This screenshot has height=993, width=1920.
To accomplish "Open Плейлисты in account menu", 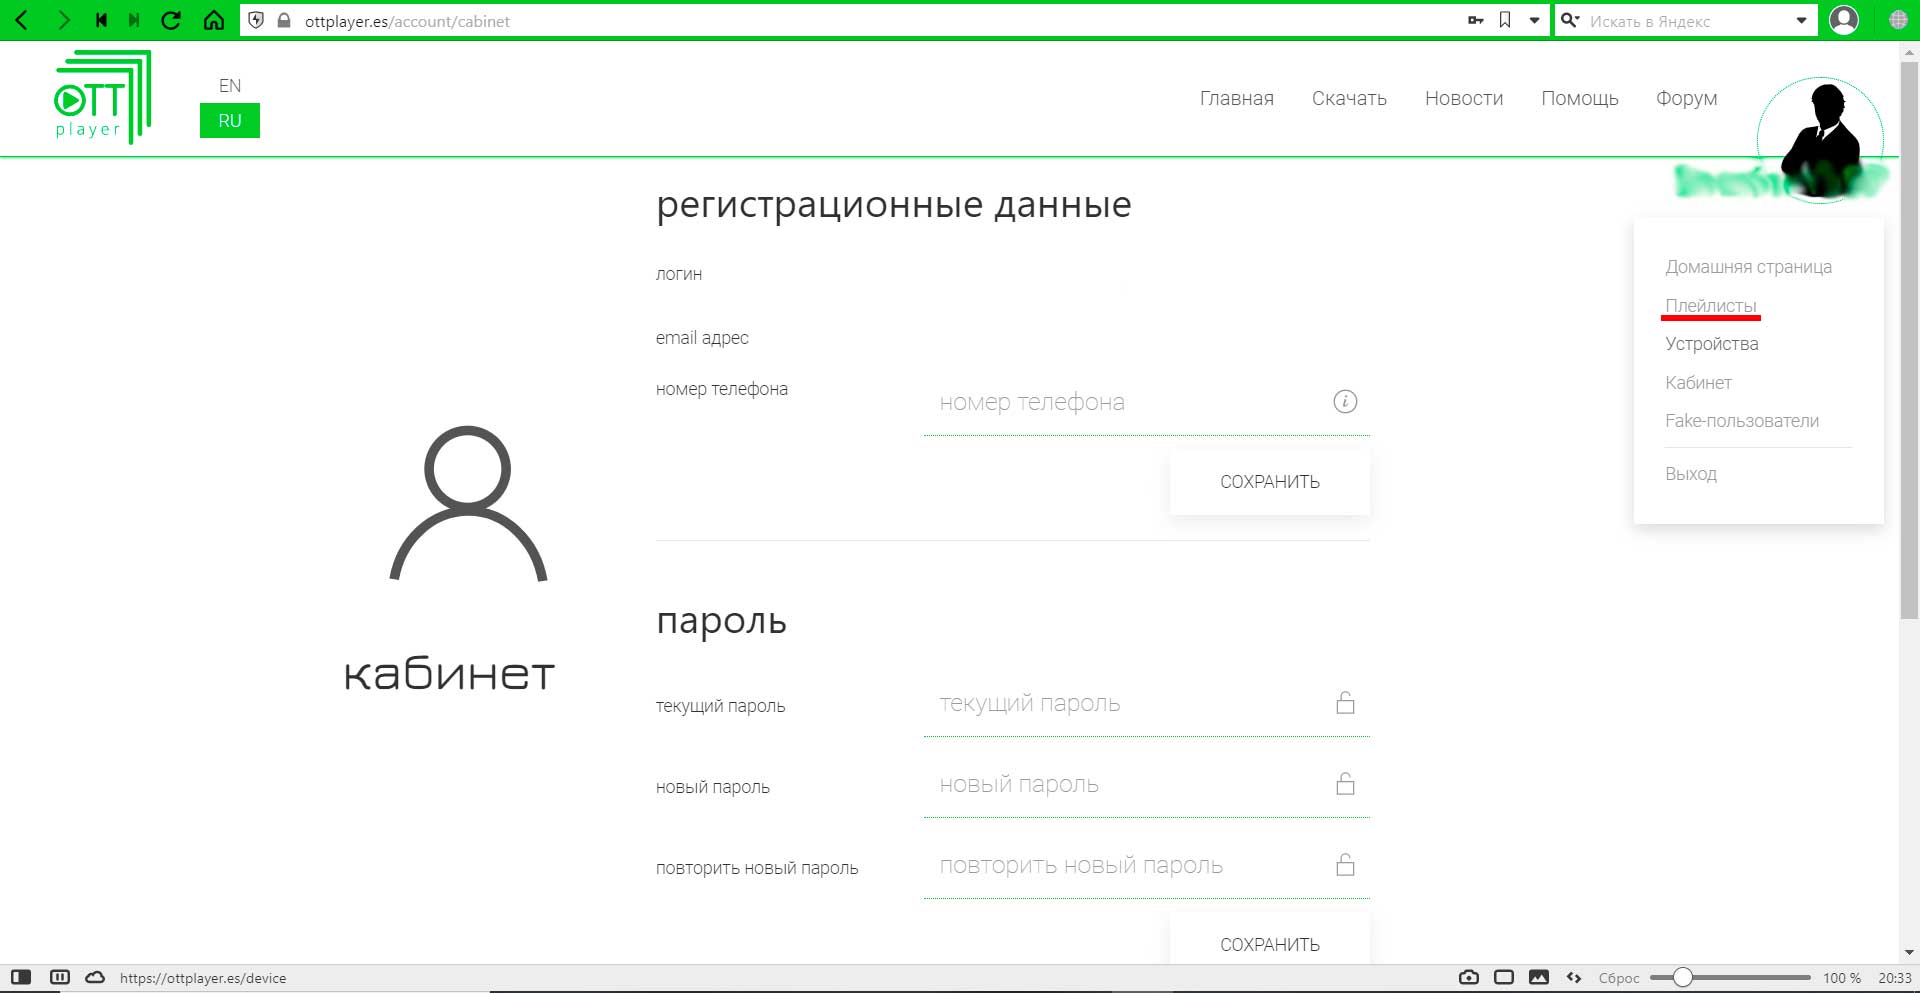I will pyautogui.click(x=1710, y=306).
